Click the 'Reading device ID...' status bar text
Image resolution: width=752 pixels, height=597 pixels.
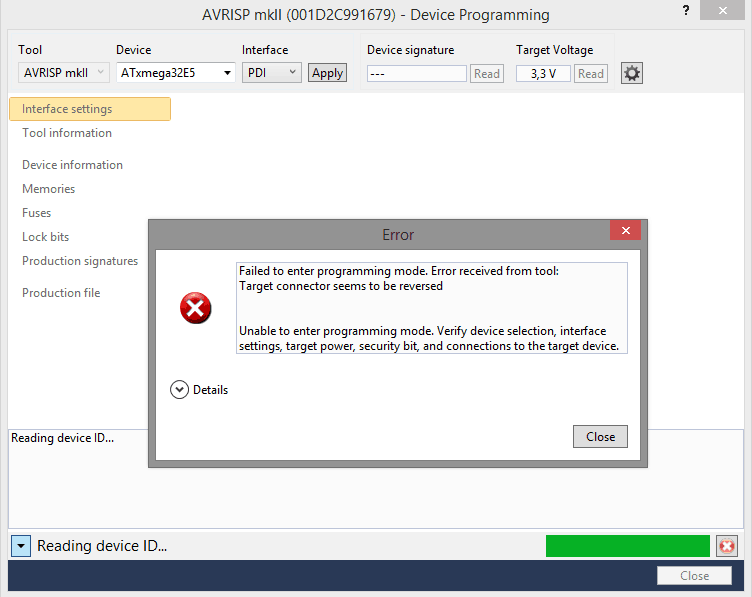pyautogui.click(x=102, y=546)
